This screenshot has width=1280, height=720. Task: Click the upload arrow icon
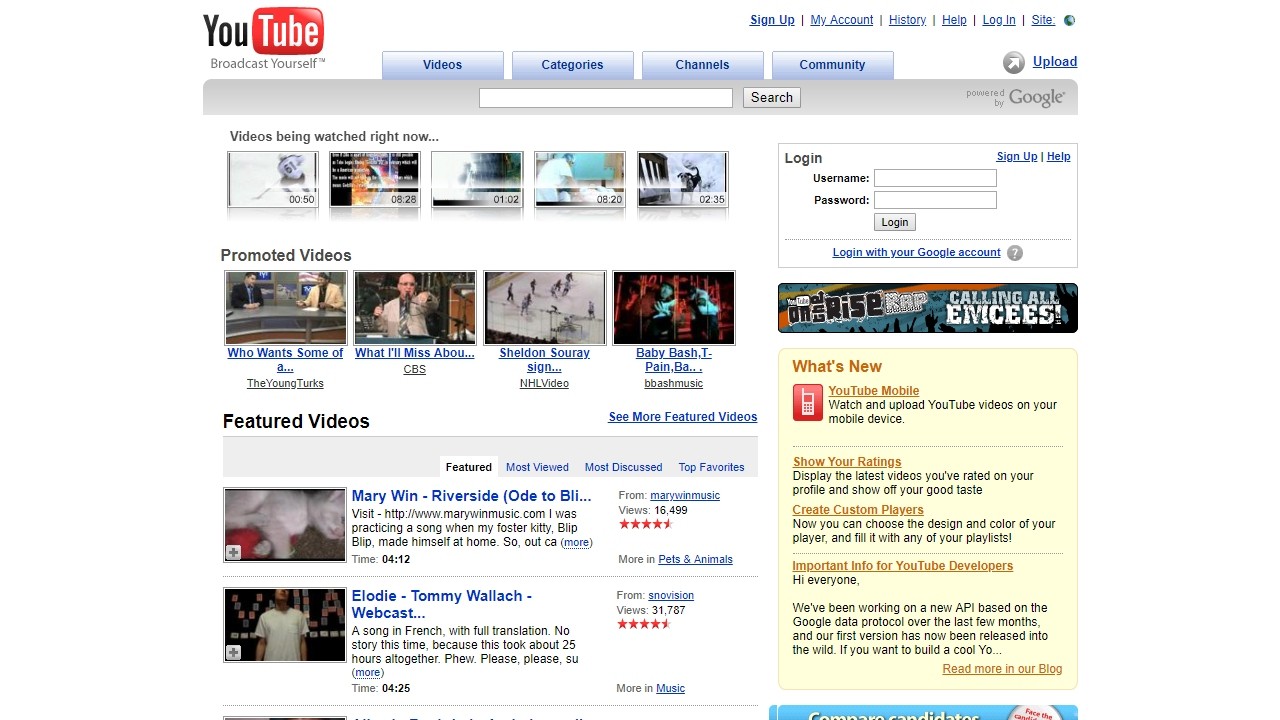[1014, 63]
